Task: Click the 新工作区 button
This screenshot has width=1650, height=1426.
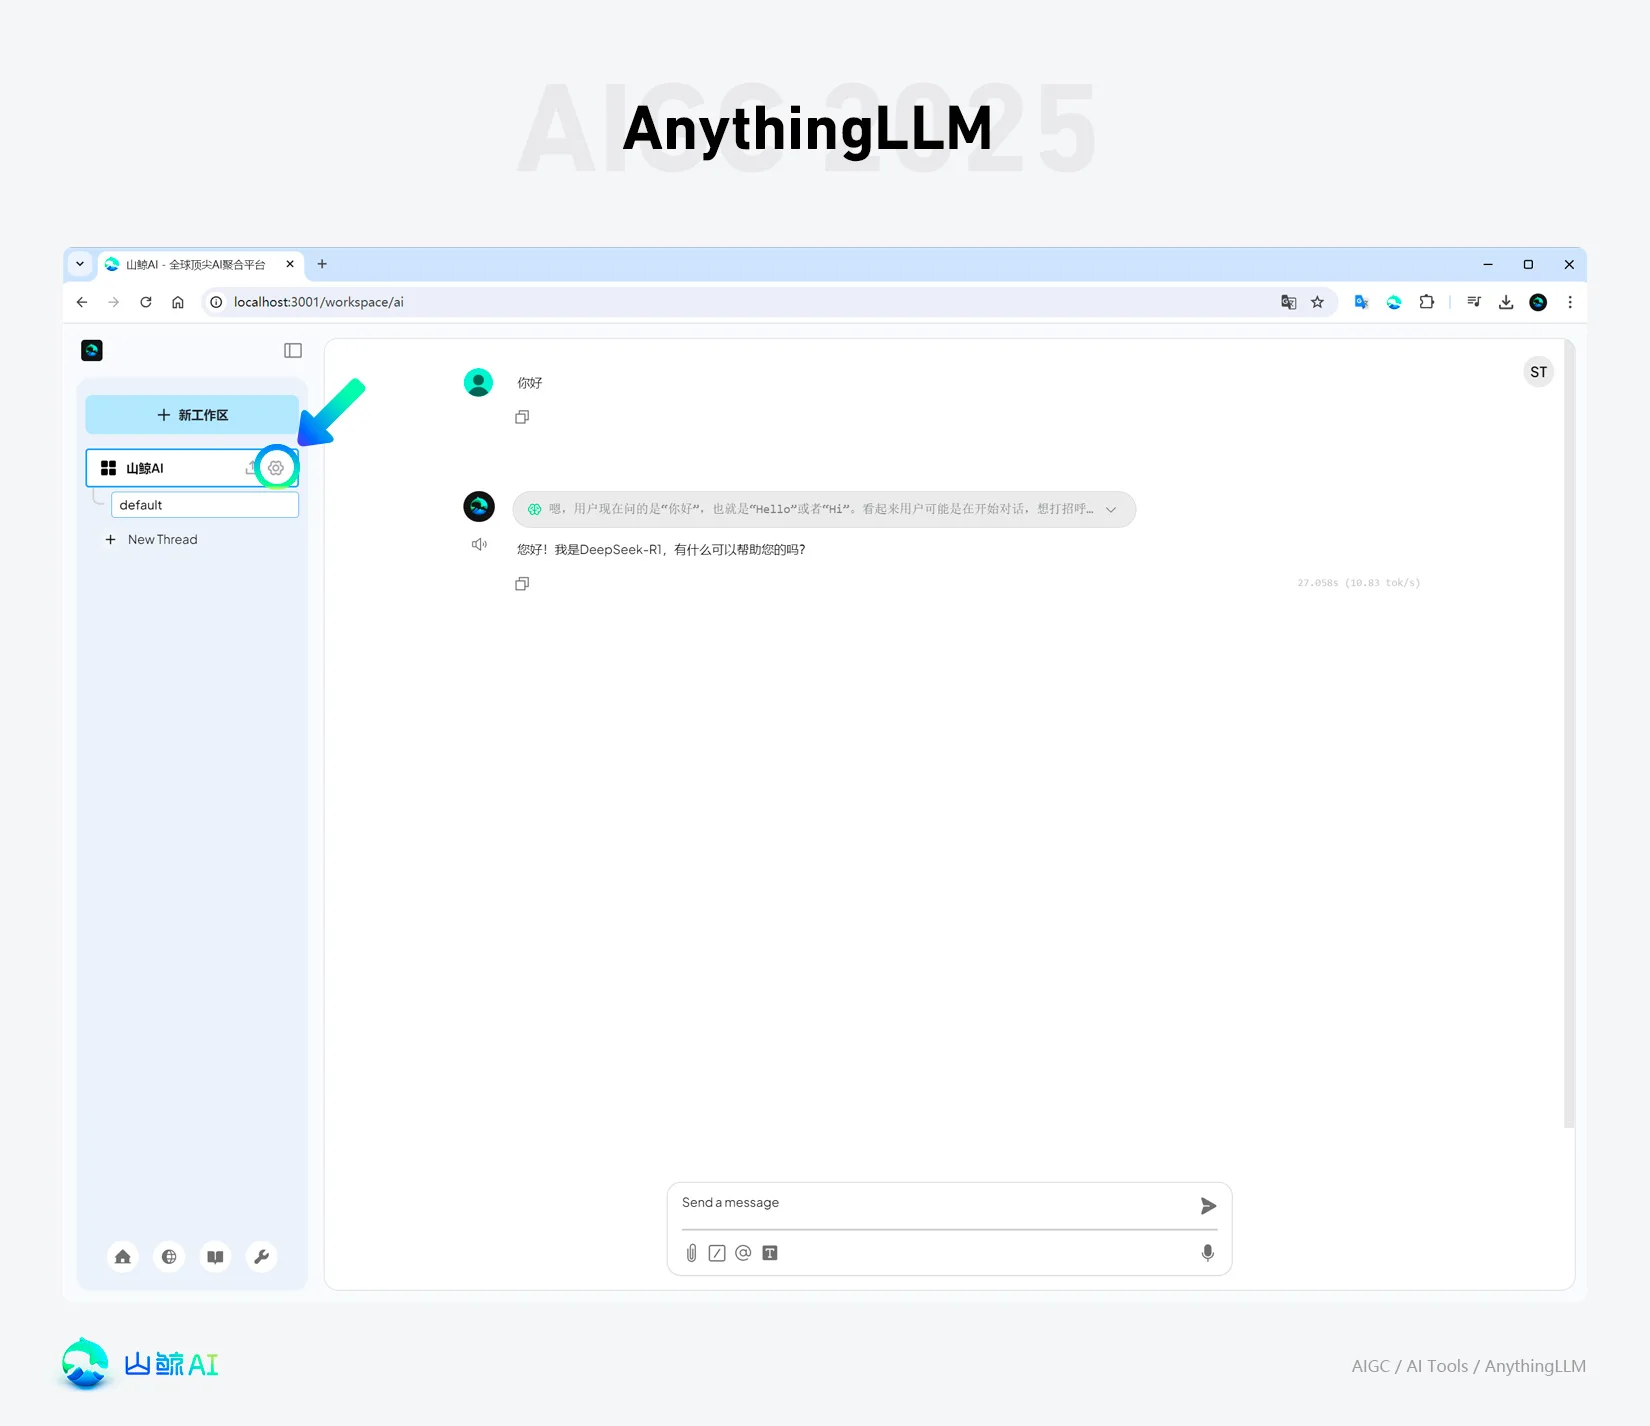Action: [x=192, y=415]
